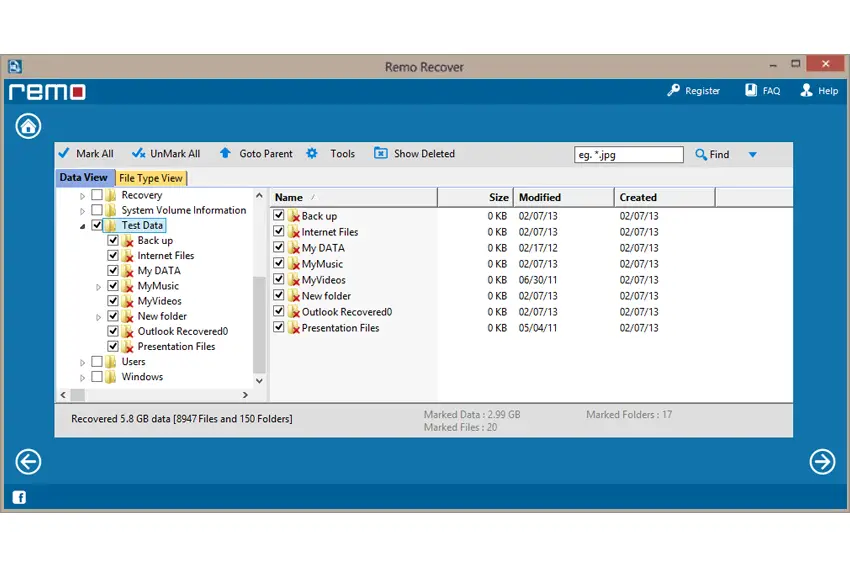Click the MyVideos folder icon in file list
The width and height of the screenshot is (850, 567).
294,280
